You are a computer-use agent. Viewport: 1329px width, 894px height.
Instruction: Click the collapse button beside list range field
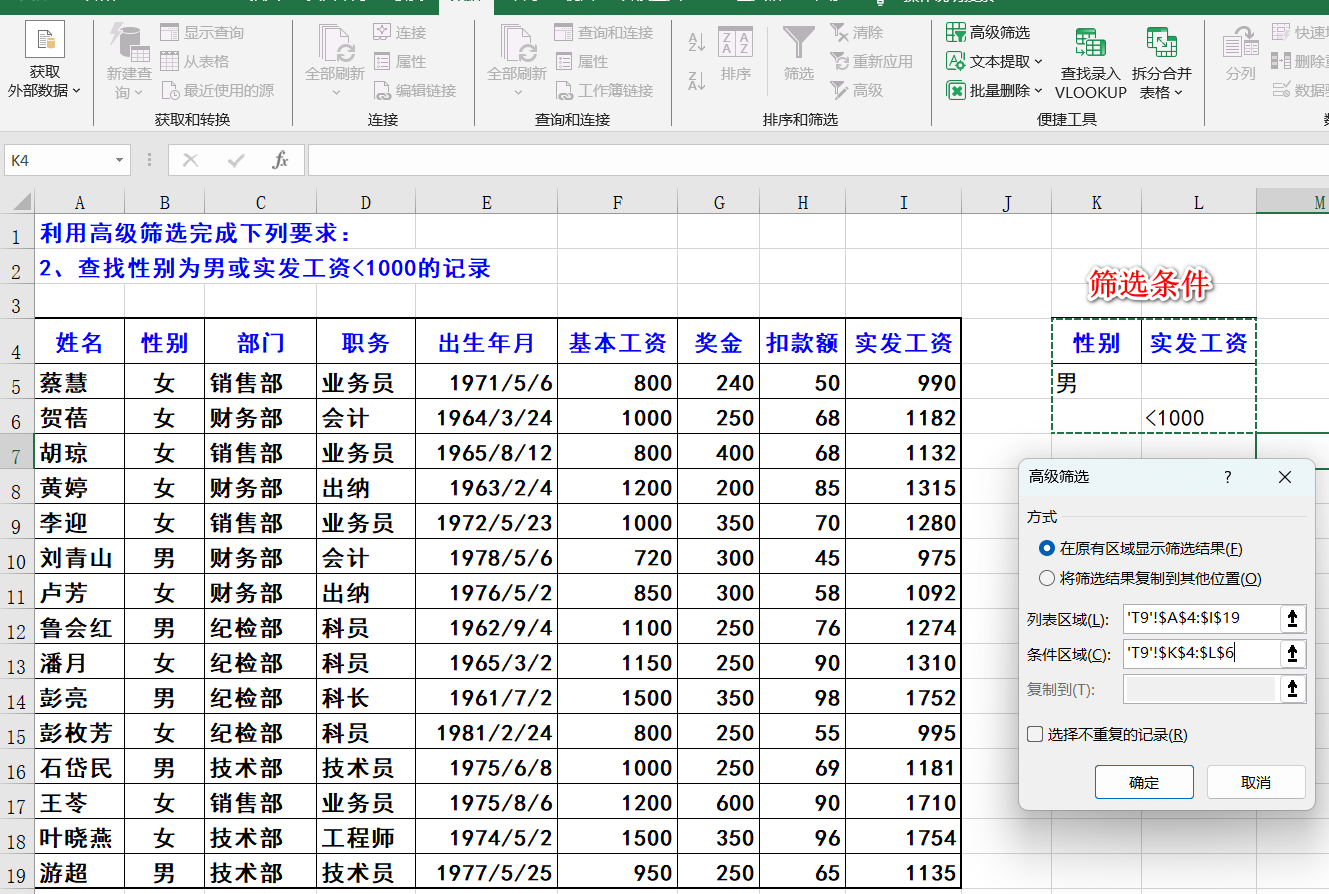click(1293, 619)
